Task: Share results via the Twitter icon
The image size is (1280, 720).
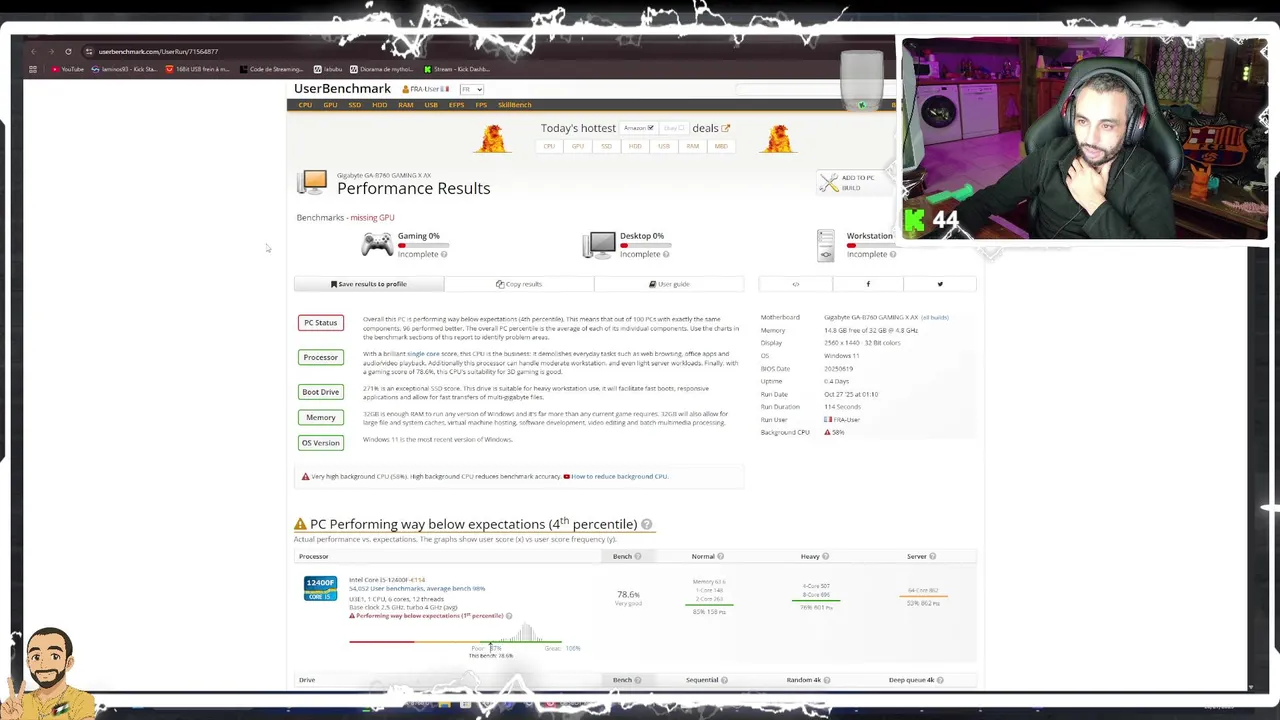Action: (940, 284)
